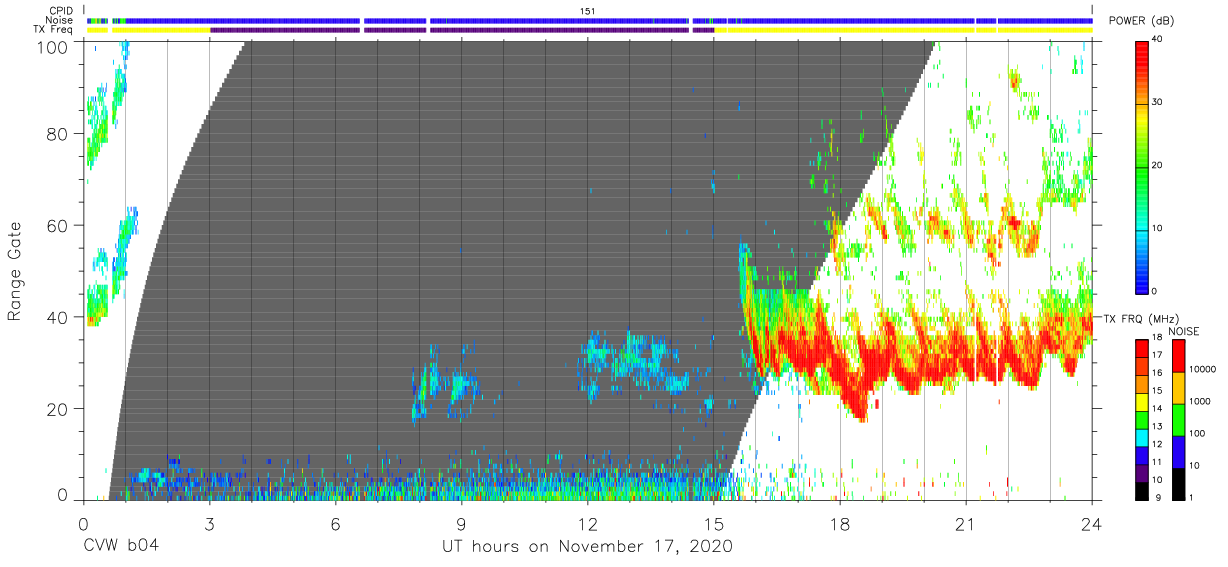
Task: Click y-axis tick label '40'
Action: click(x=58, y=318)
